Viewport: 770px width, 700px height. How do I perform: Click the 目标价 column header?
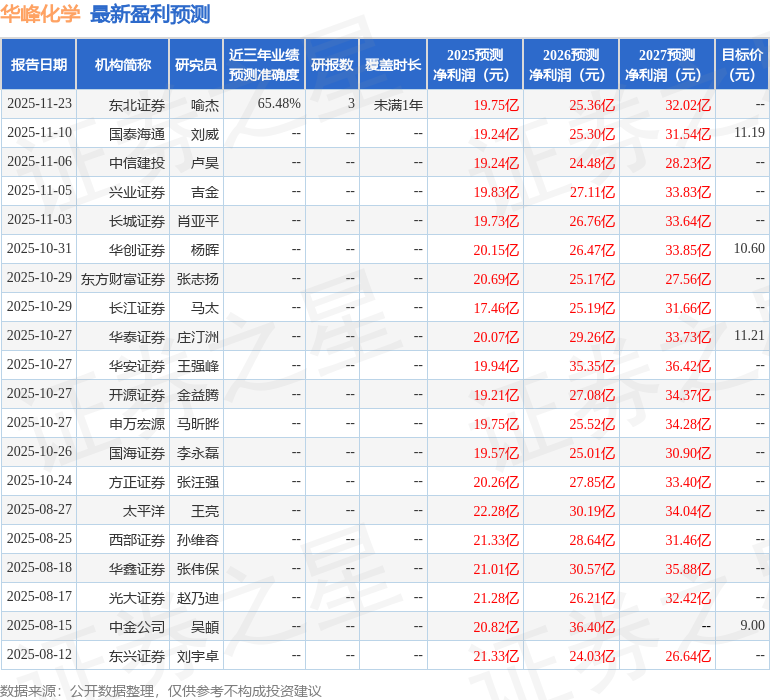742,65
